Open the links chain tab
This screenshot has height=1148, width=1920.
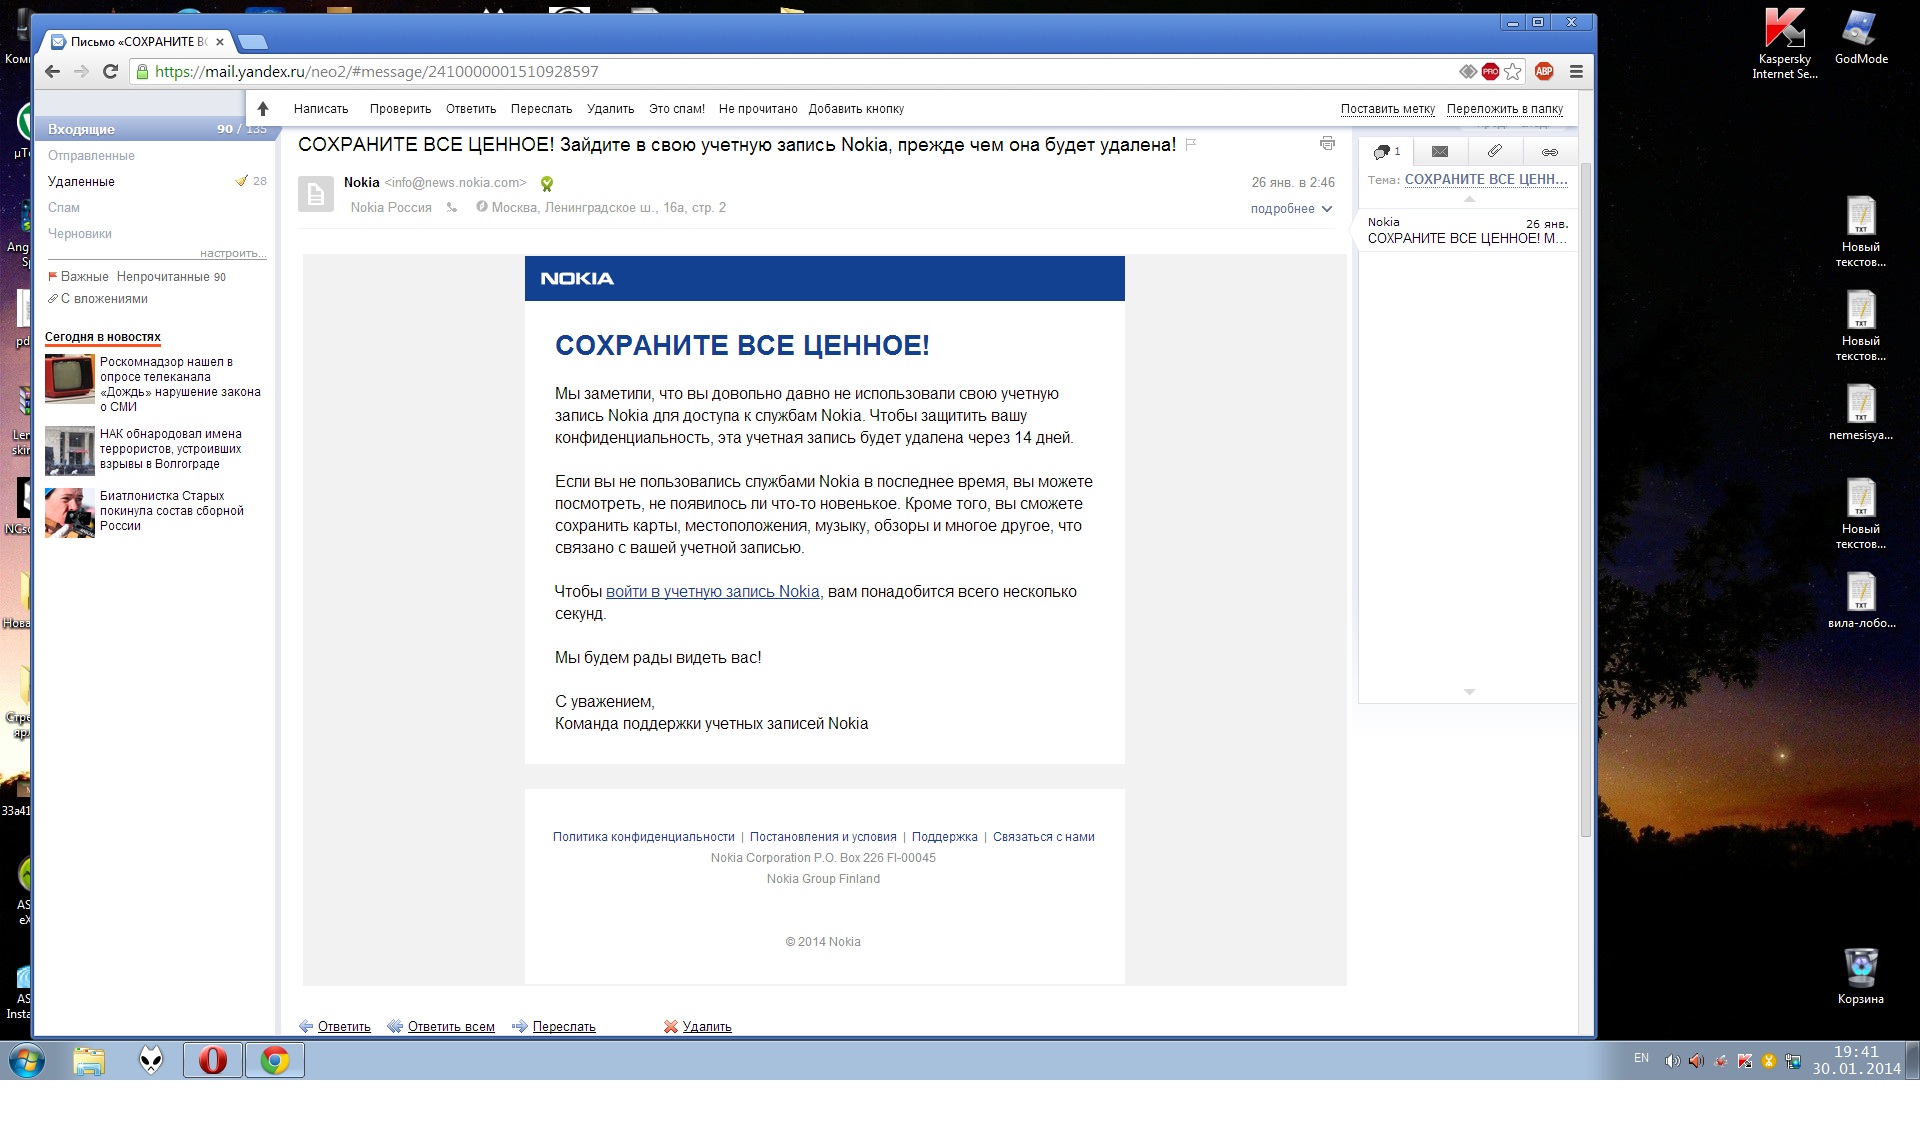pyautogui.click(x=1549, y=152)
